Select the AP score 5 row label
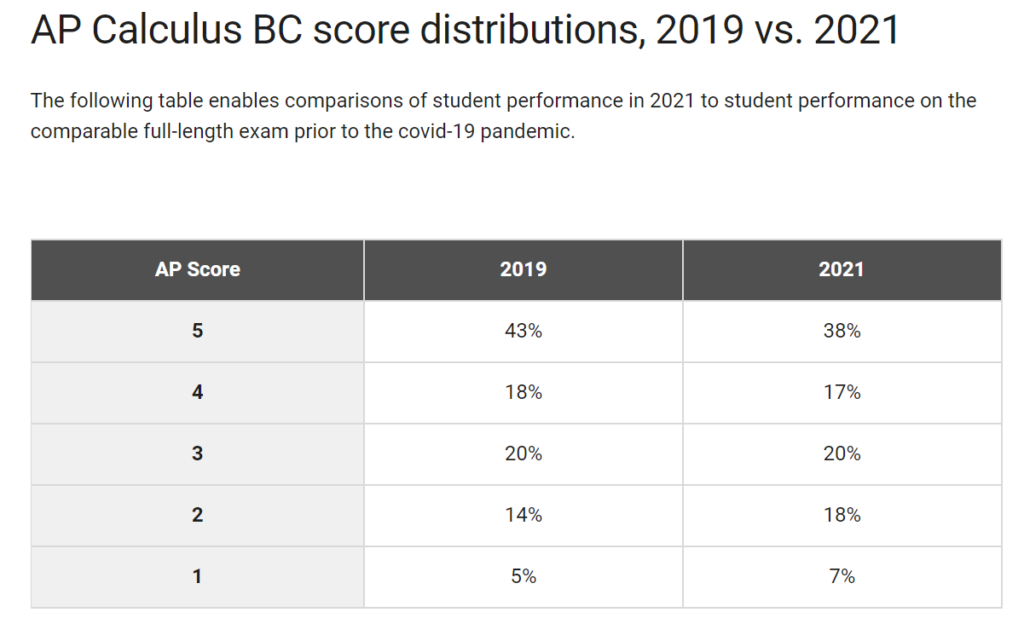 pos(197,331)
